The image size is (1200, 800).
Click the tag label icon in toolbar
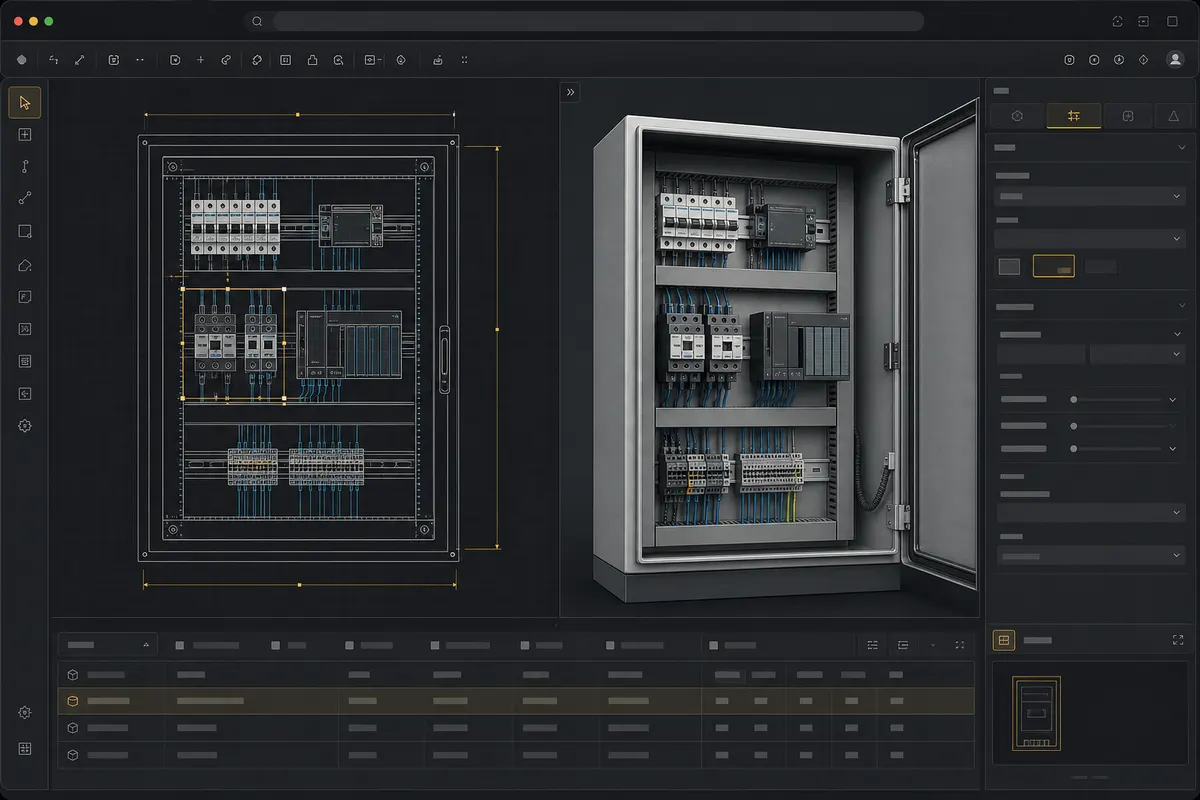tap(257, 60)
